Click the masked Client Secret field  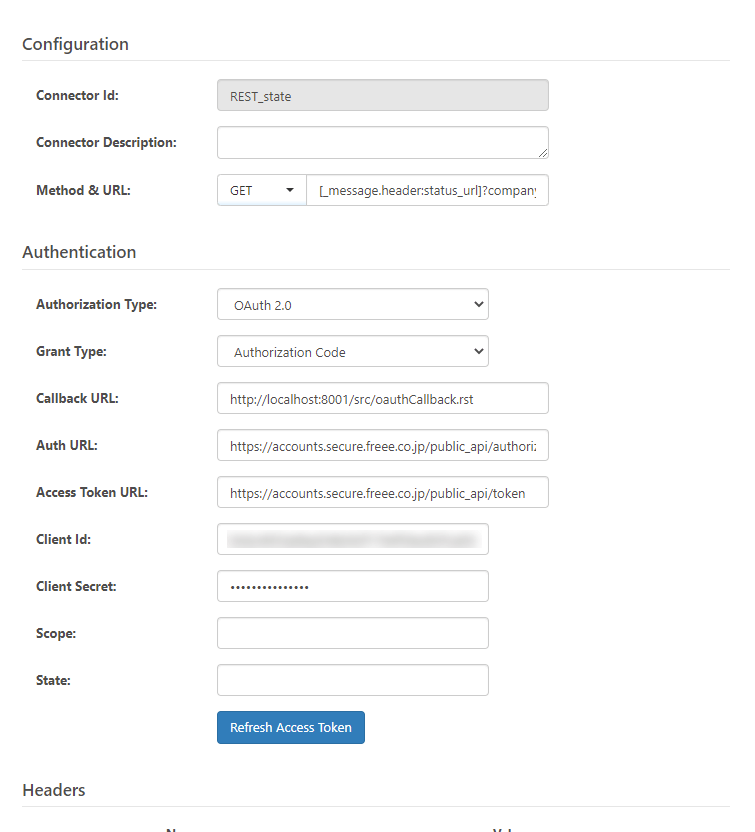click(x=352, y=586)
